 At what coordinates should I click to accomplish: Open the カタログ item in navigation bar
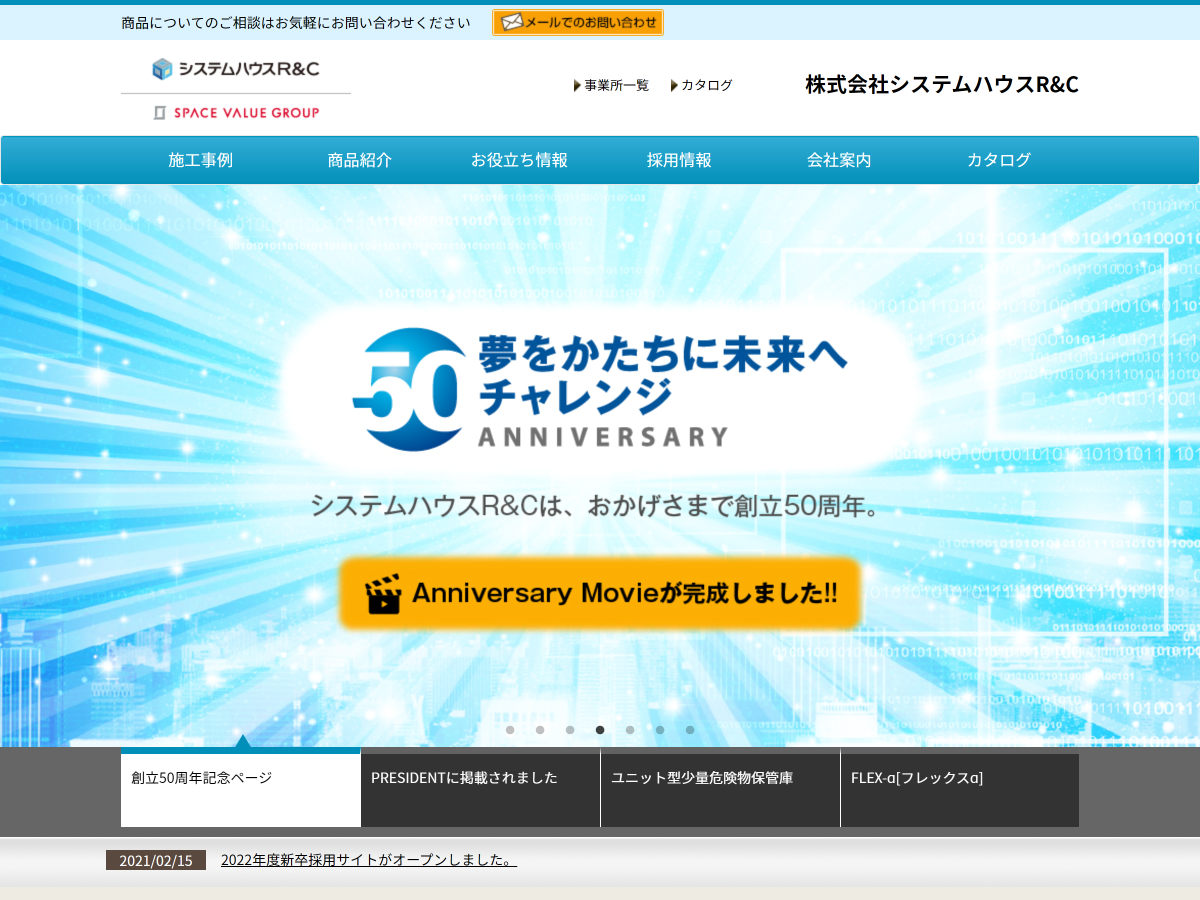tap(999, 160)
